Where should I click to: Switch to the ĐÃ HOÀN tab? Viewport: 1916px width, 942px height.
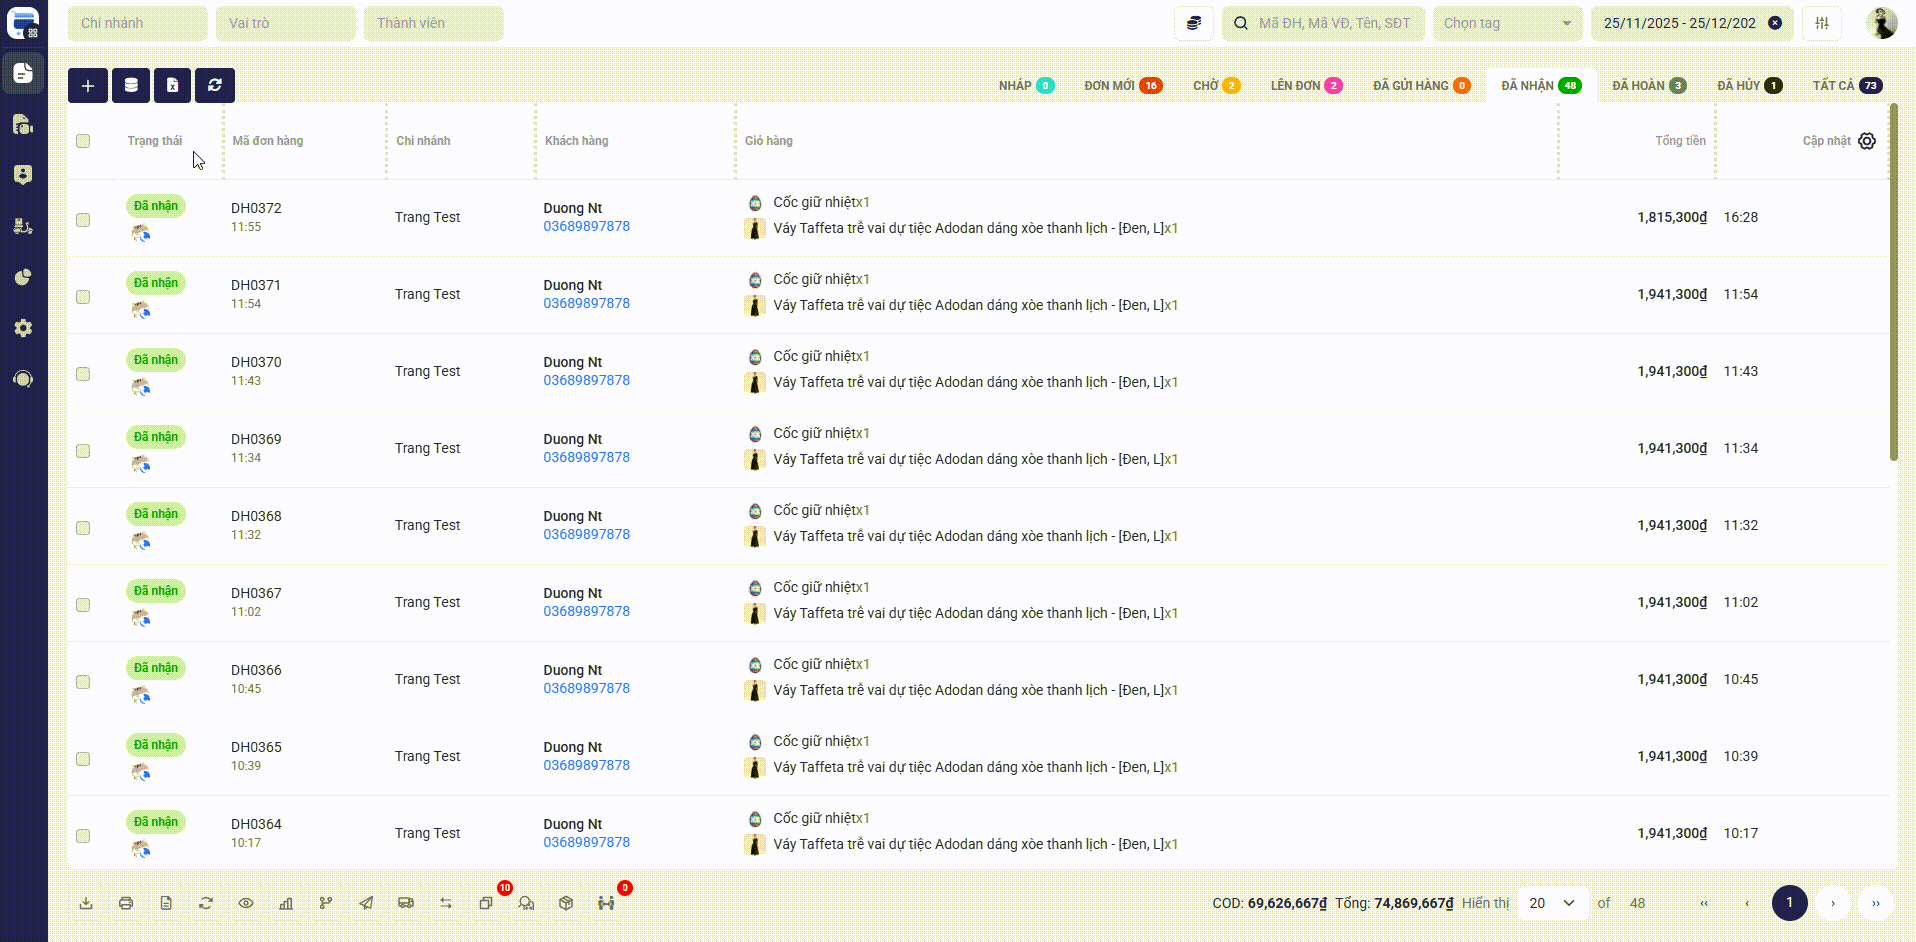pos(1648,86)
